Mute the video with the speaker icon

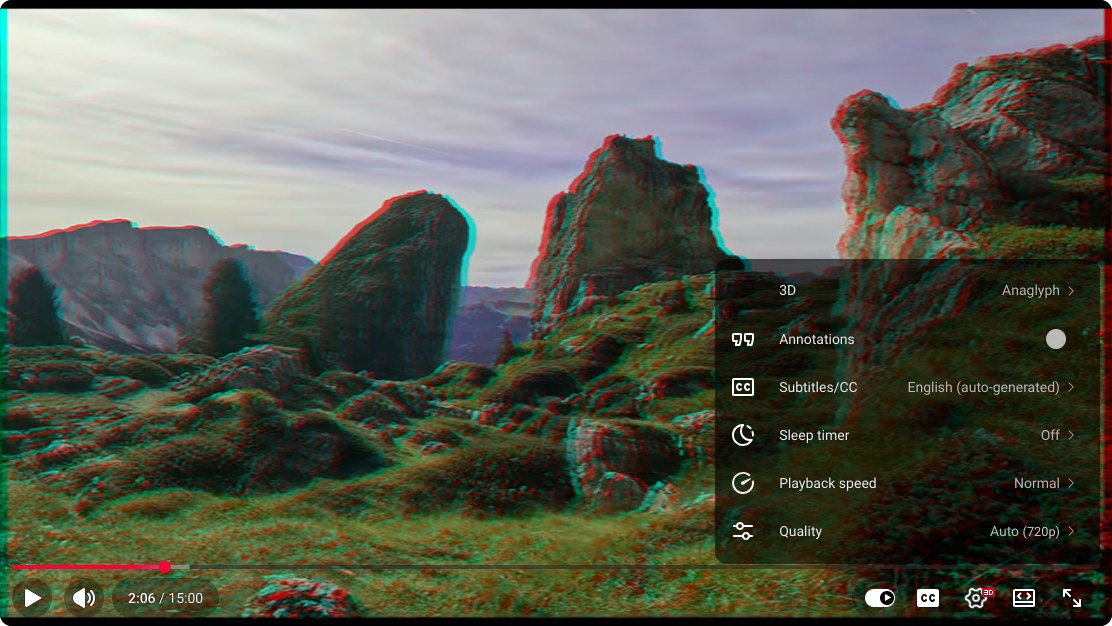[84, 598]
